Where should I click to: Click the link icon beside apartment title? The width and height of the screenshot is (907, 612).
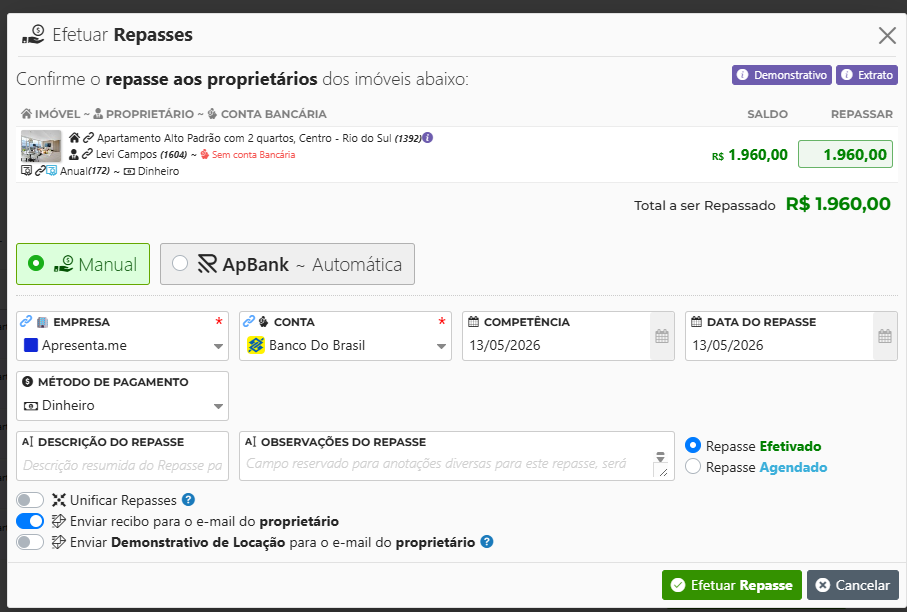[88, 138]
